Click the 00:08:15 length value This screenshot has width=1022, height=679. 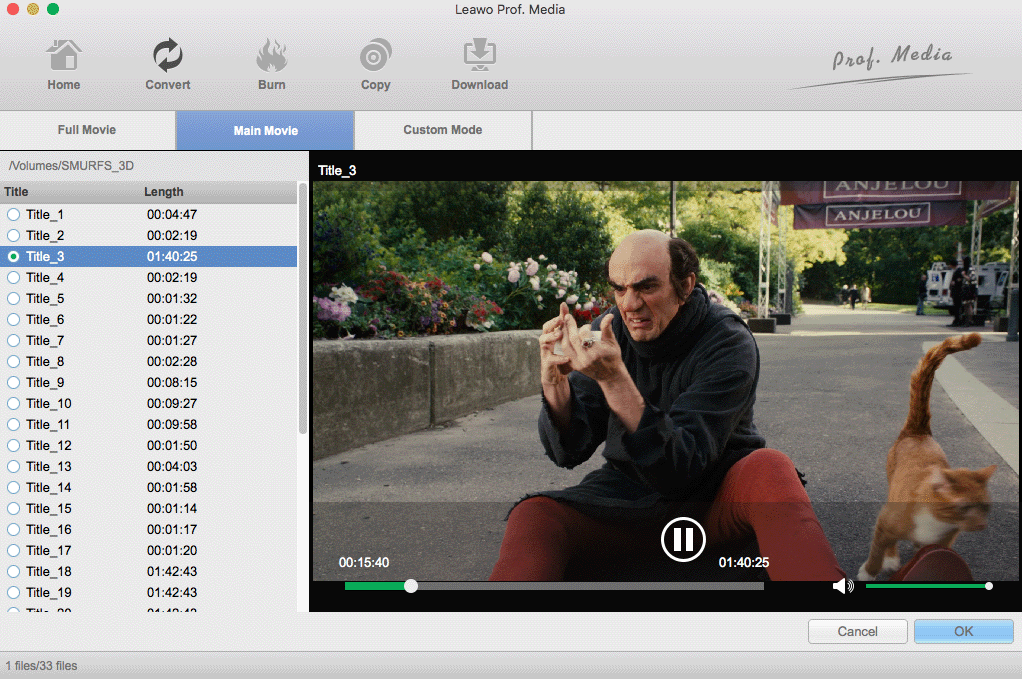172,383
